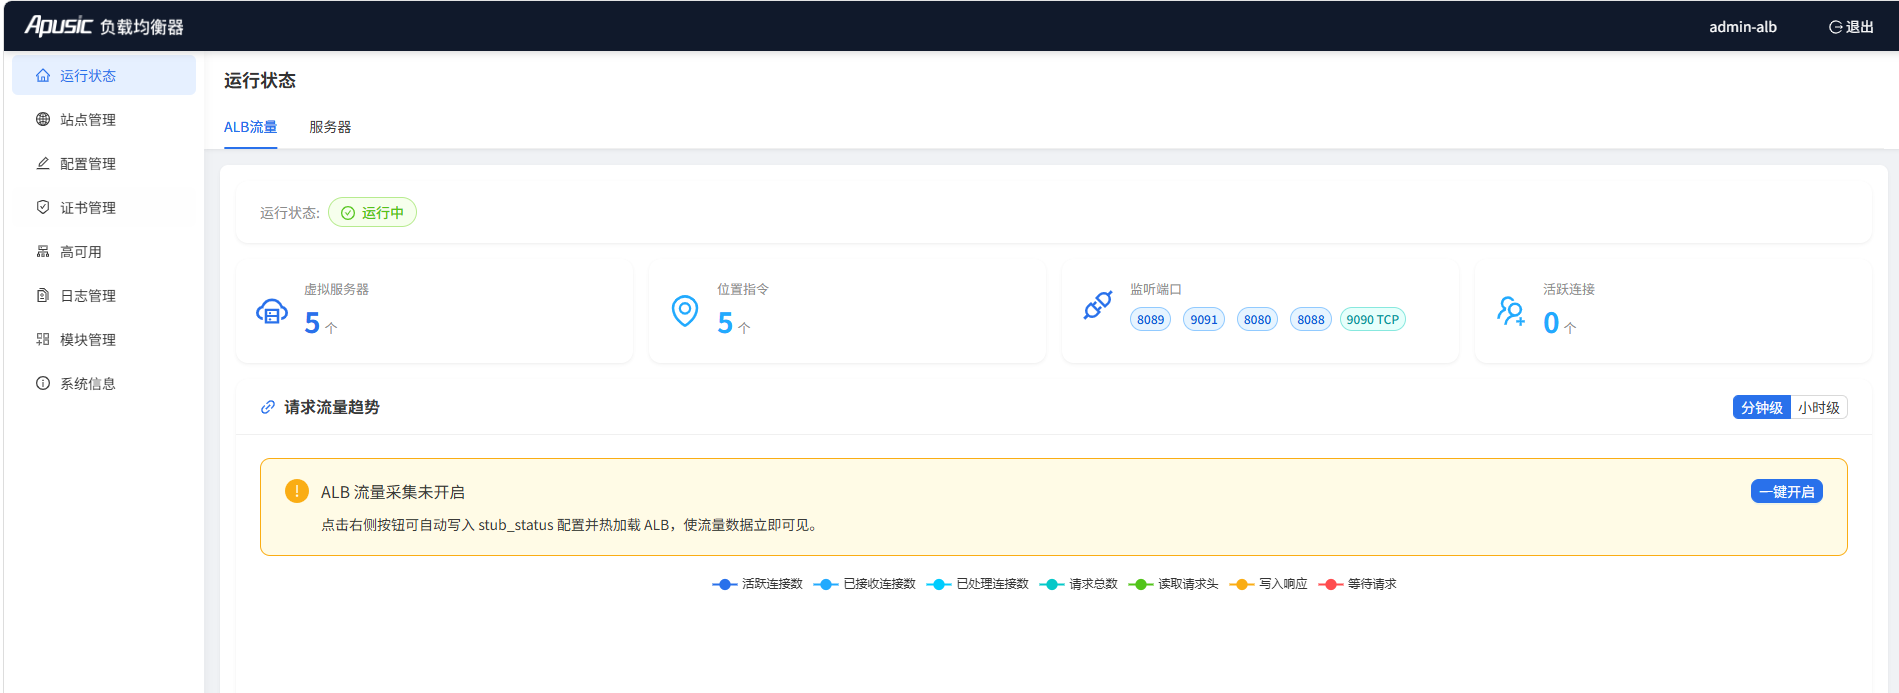Switch trend view to 小时级
The image size is (1899, 693).
click(1819, 408)
